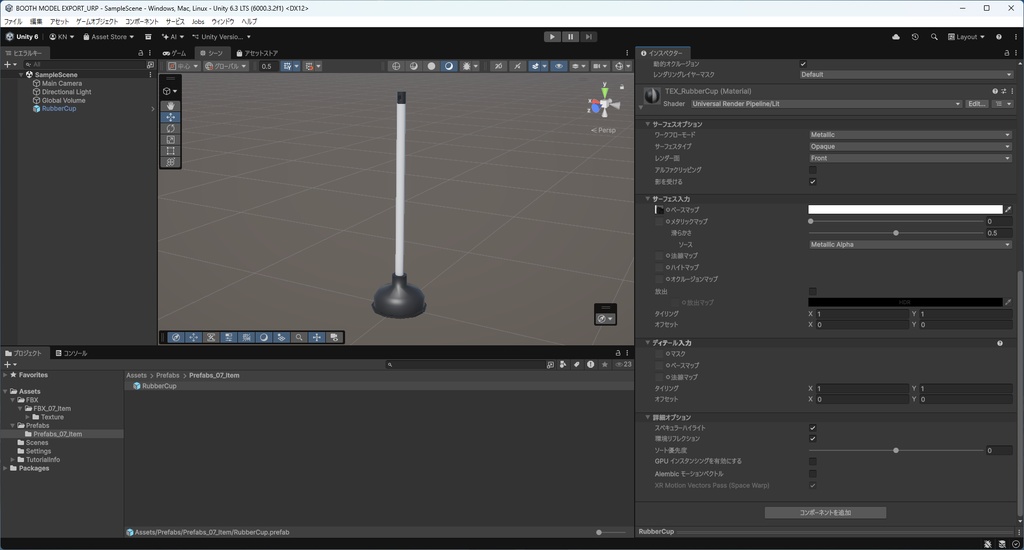
Task: Select the Hand view tool
Action: pos(170,106)
